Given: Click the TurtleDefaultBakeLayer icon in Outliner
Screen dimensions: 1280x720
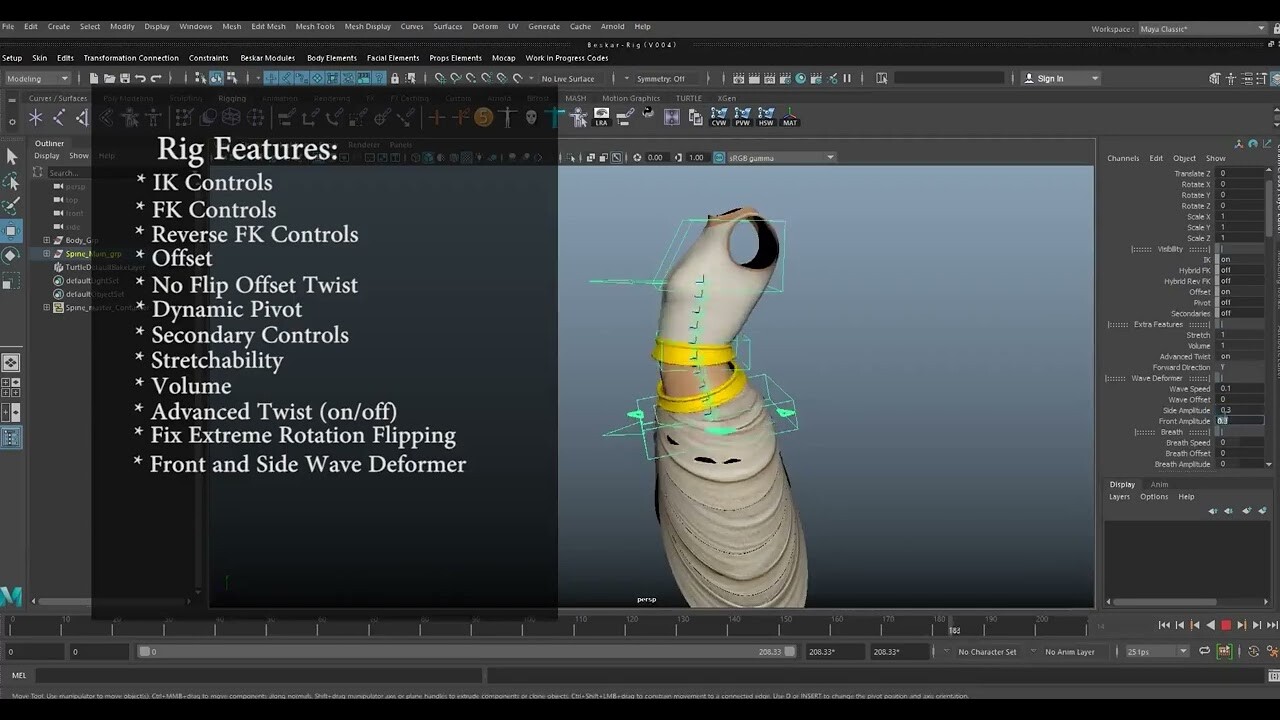Looking at the screenshot, I should coord(59,268).
